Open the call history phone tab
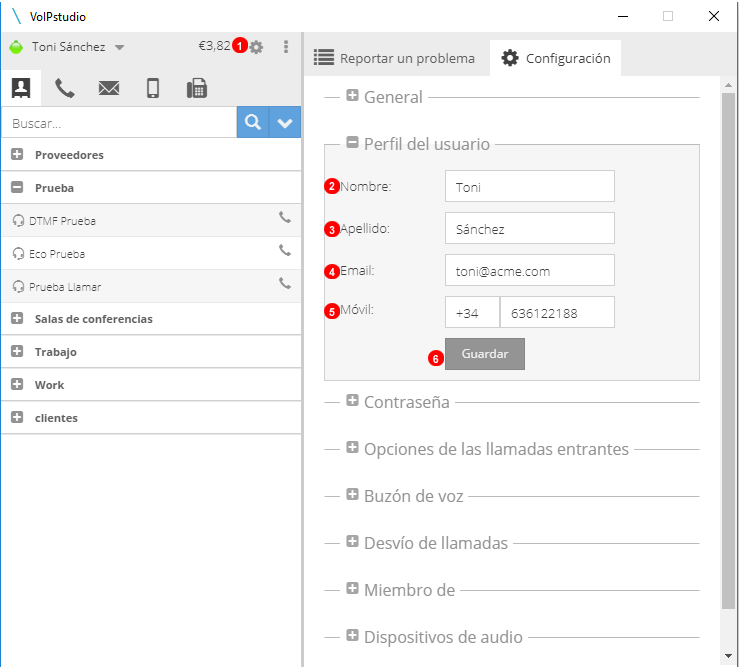 [65, 88]
